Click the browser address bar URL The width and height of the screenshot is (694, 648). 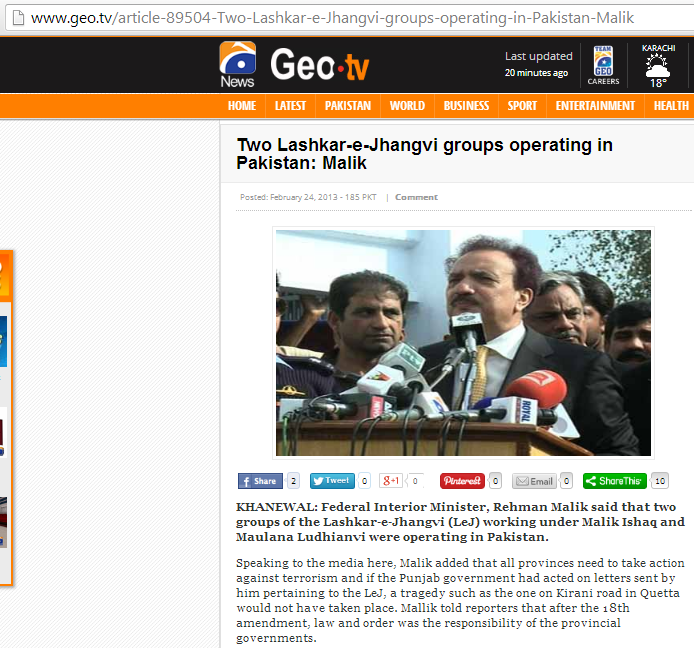(x=332, y=18)
